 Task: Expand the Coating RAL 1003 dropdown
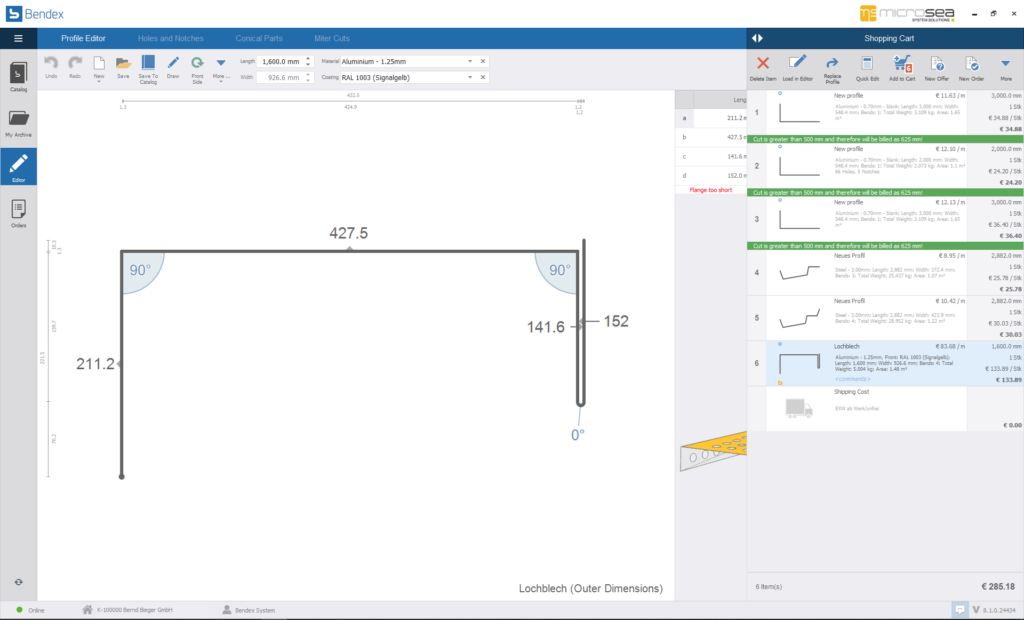point(470,77)
